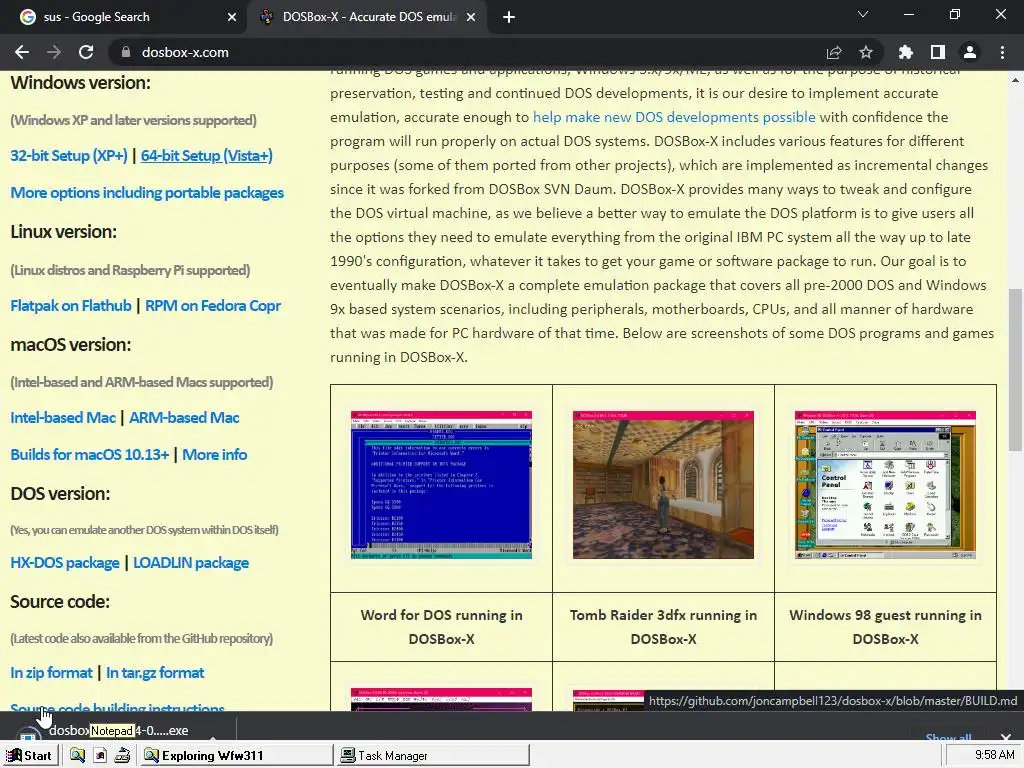Close the sus Google Search tab
Image resolution: width=1024 pixels, height=768 pixels.
point(232,17)
